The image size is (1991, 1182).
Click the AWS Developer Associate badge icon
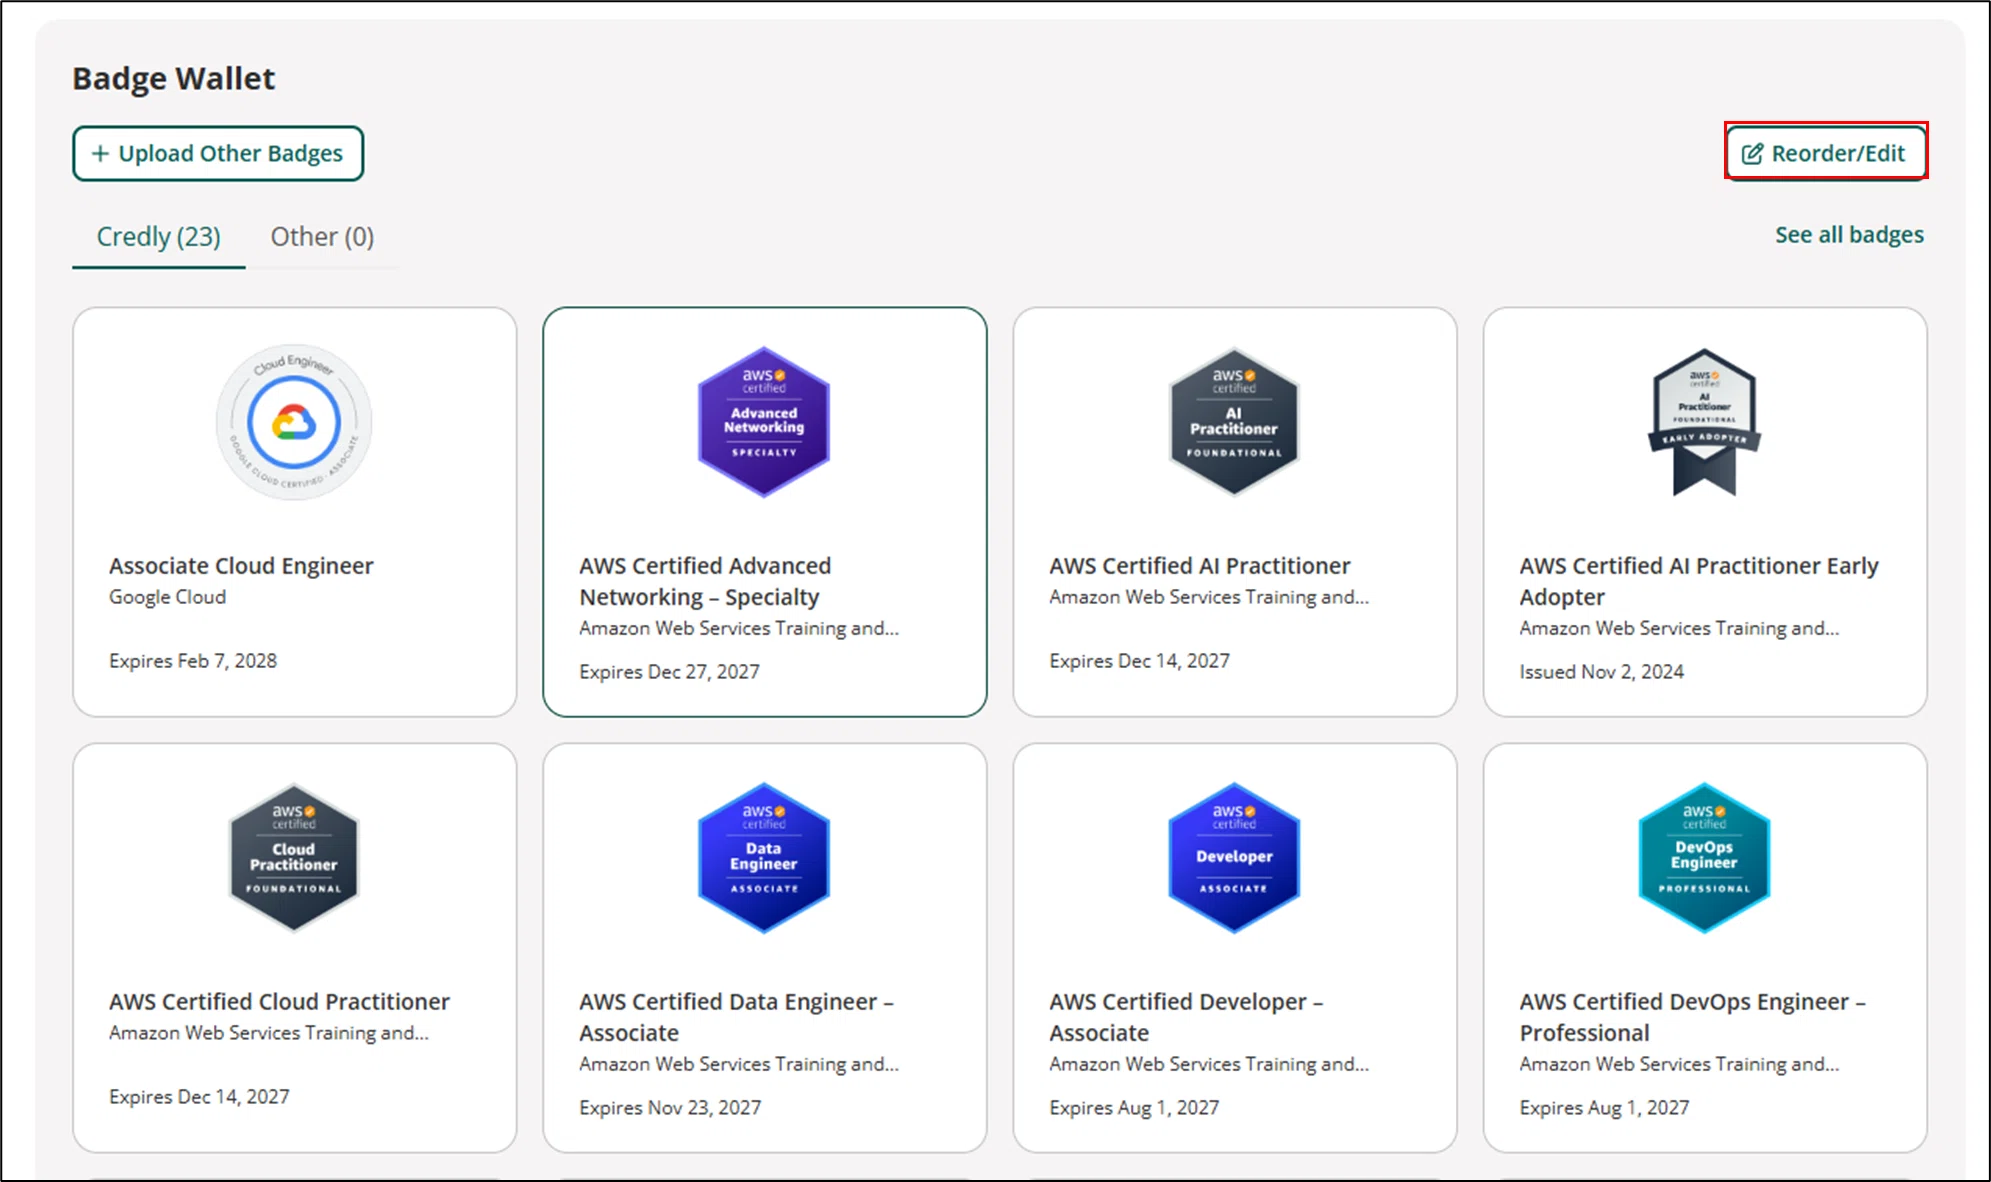pos(1234,858)
